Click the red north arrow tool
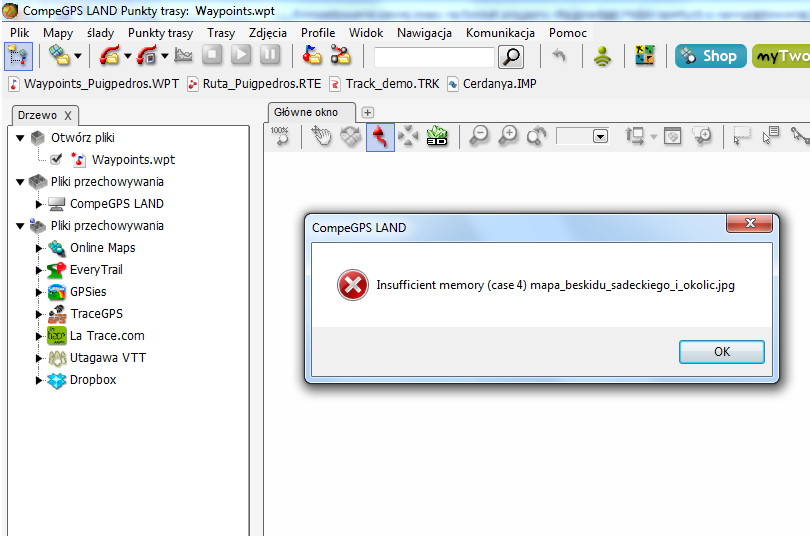The width and height of the screenshot is (810, 536). click(x=380, y=137)
